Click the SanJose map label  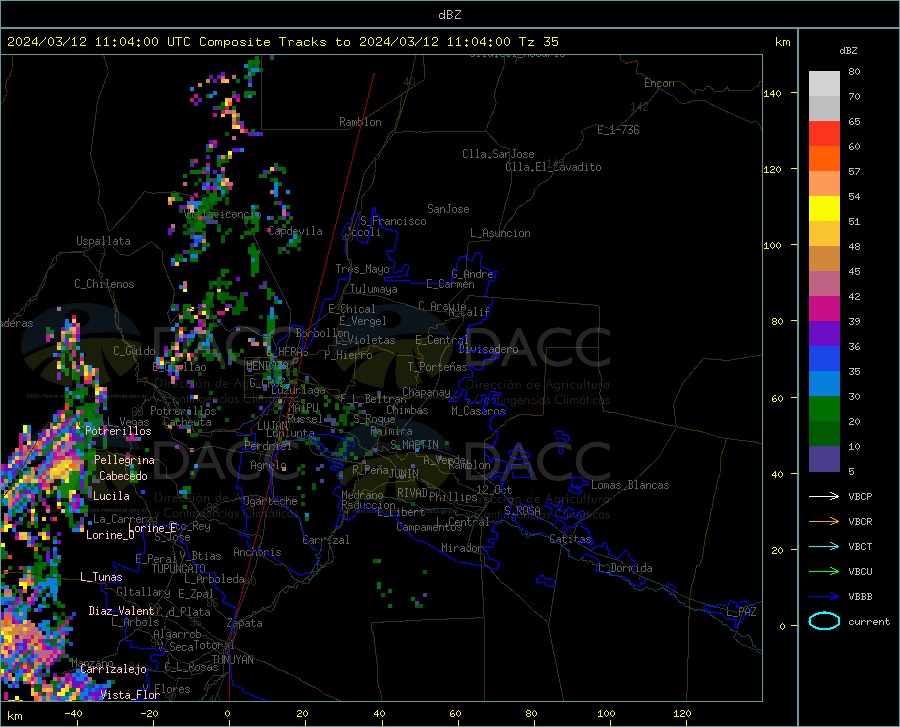pyautogui.click(x=448, y=209)
